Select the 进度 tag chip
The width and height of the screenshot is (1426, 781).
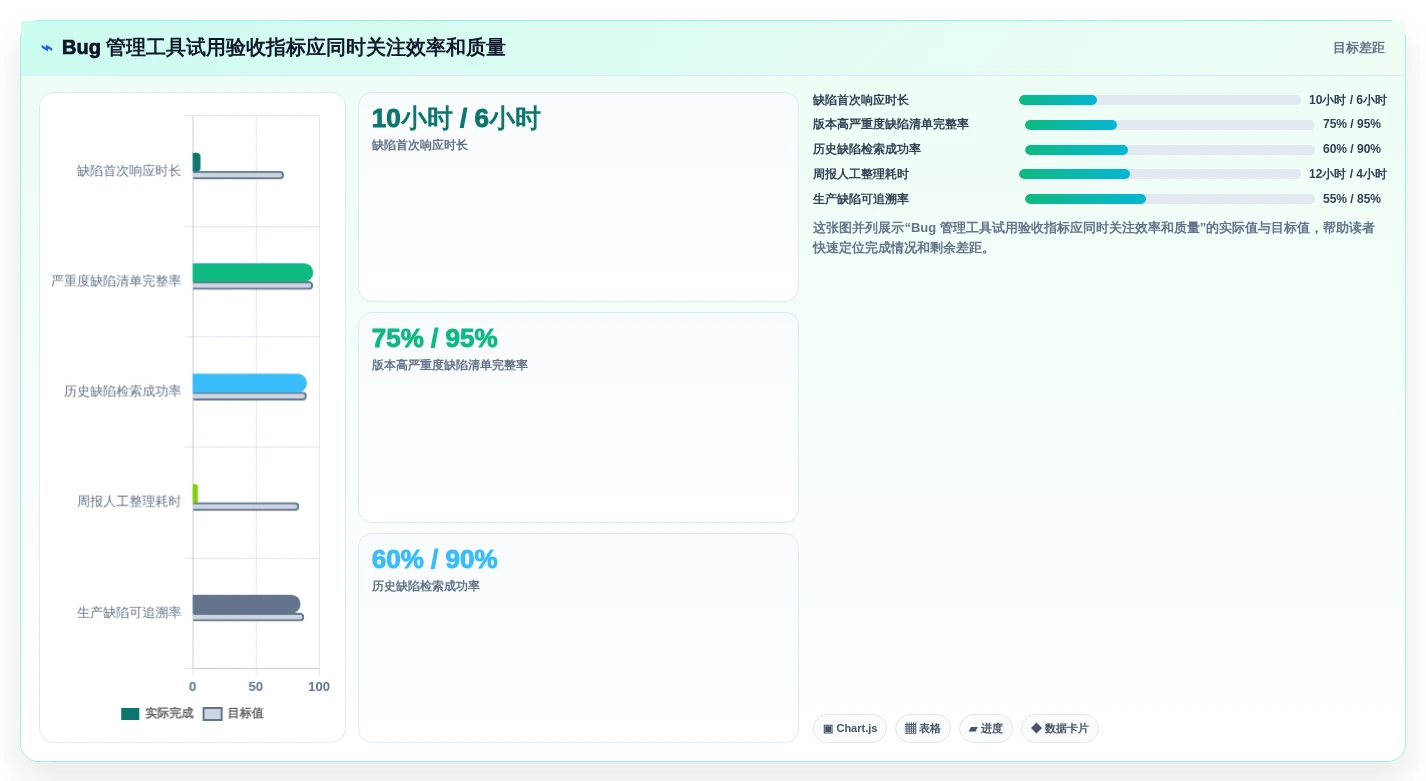tap(986, 728)
